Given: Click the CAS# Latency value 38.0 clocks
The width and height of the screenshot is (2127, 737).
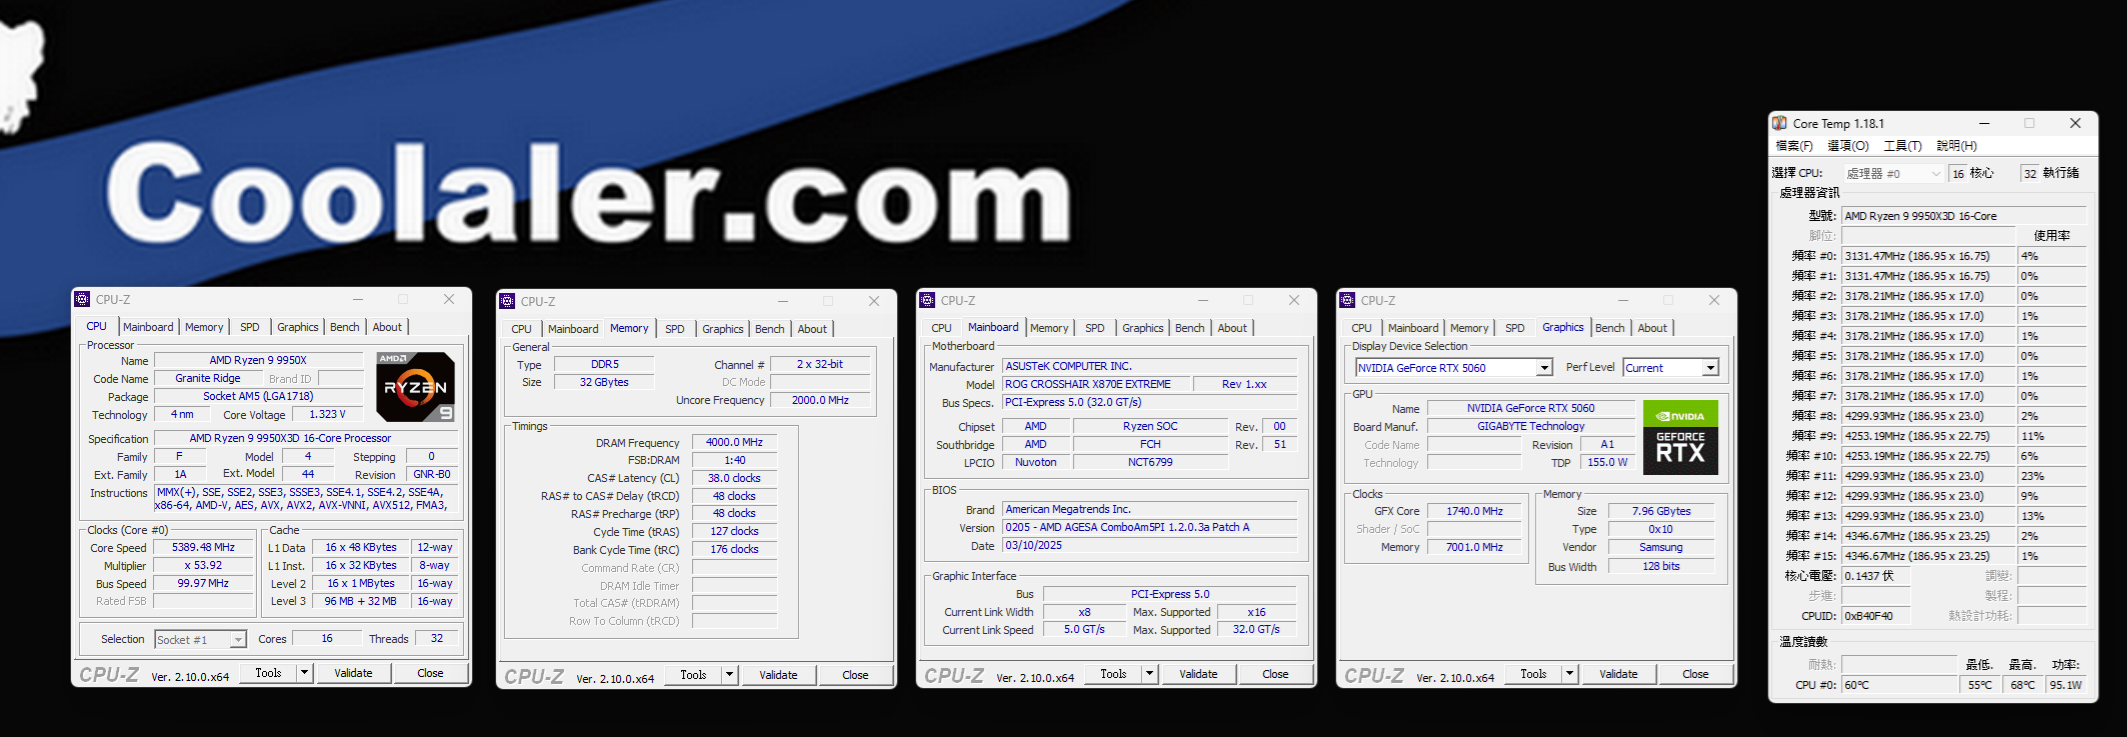Looking at the screenshot, I should (734, 478).
